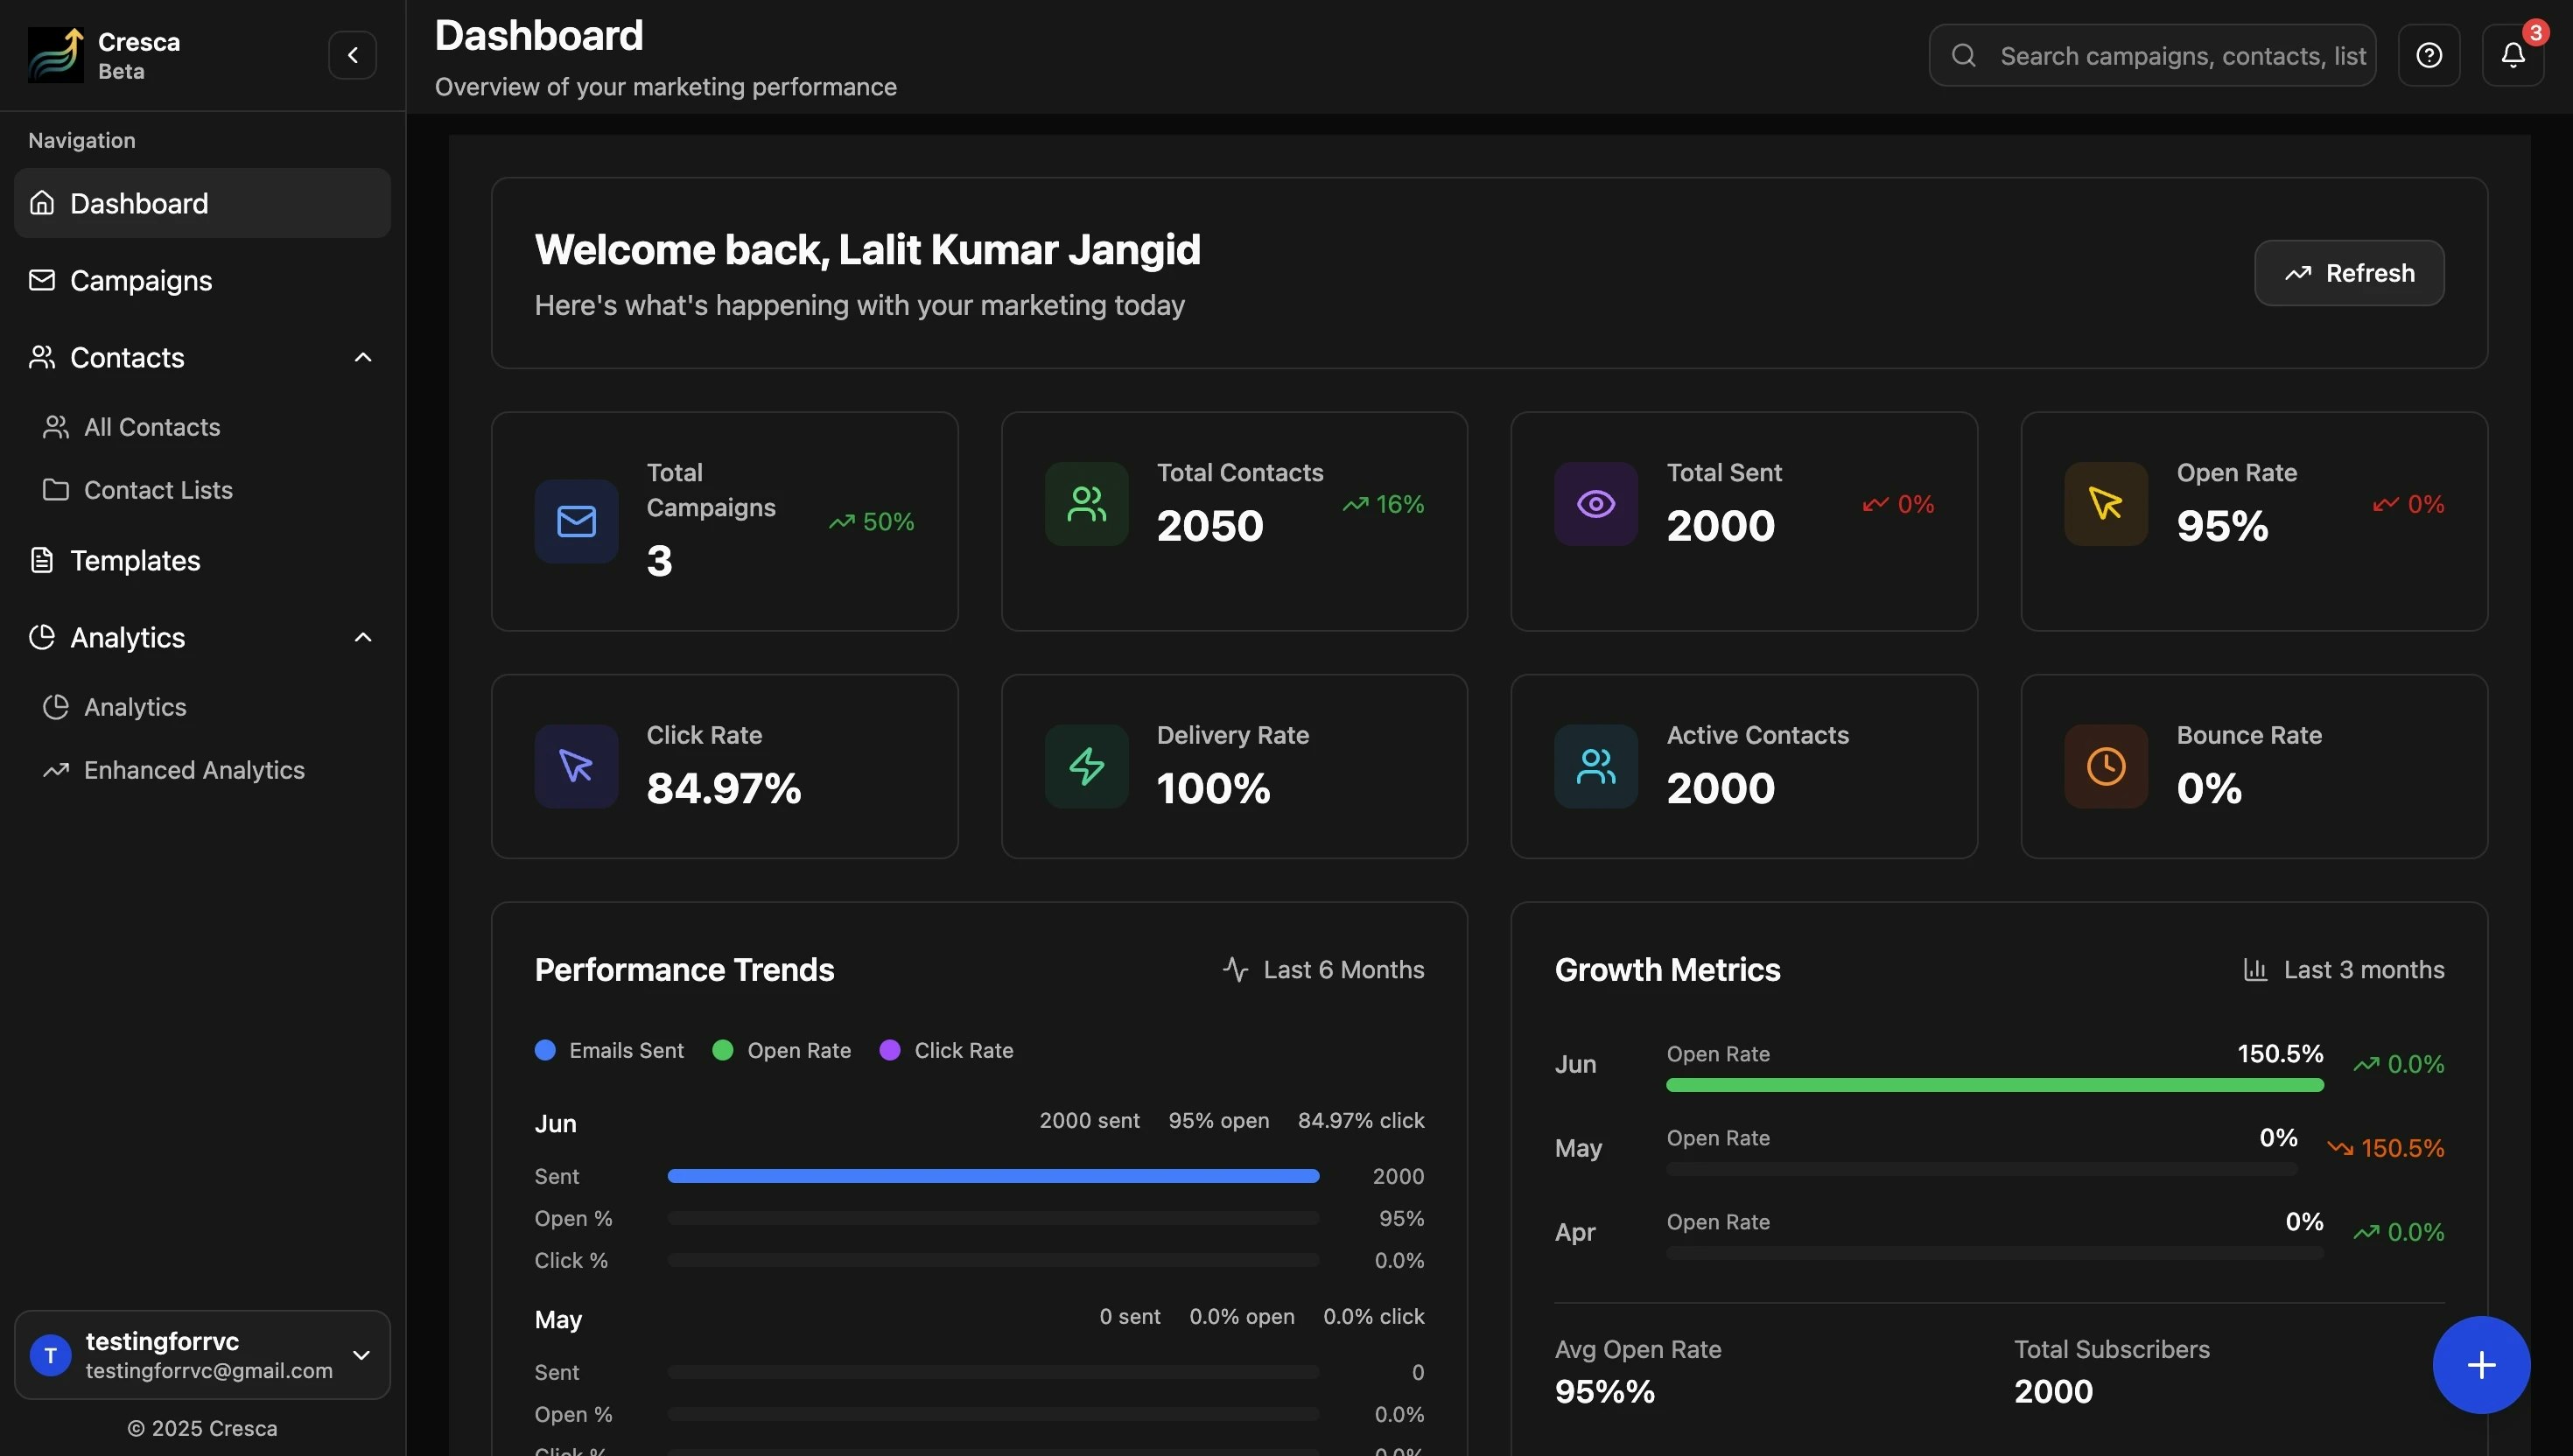
Task: Click the Total Sent 0% downward trend icon
Action: pos(1875,504)
